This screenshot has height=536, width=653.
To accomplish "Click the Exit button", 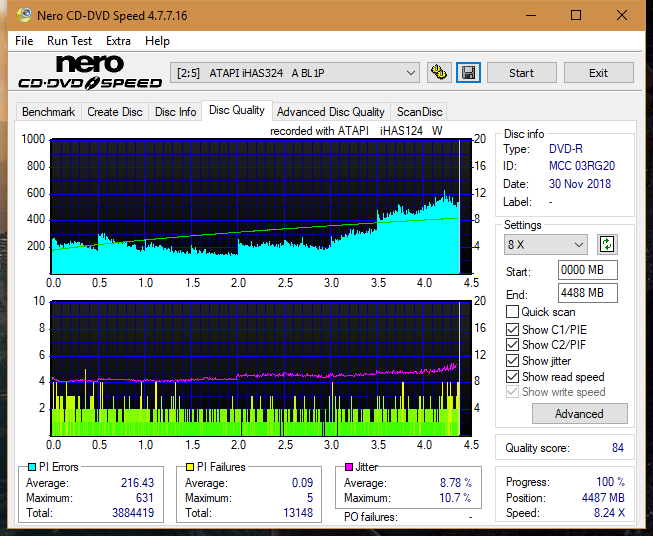I will point(598,73).
